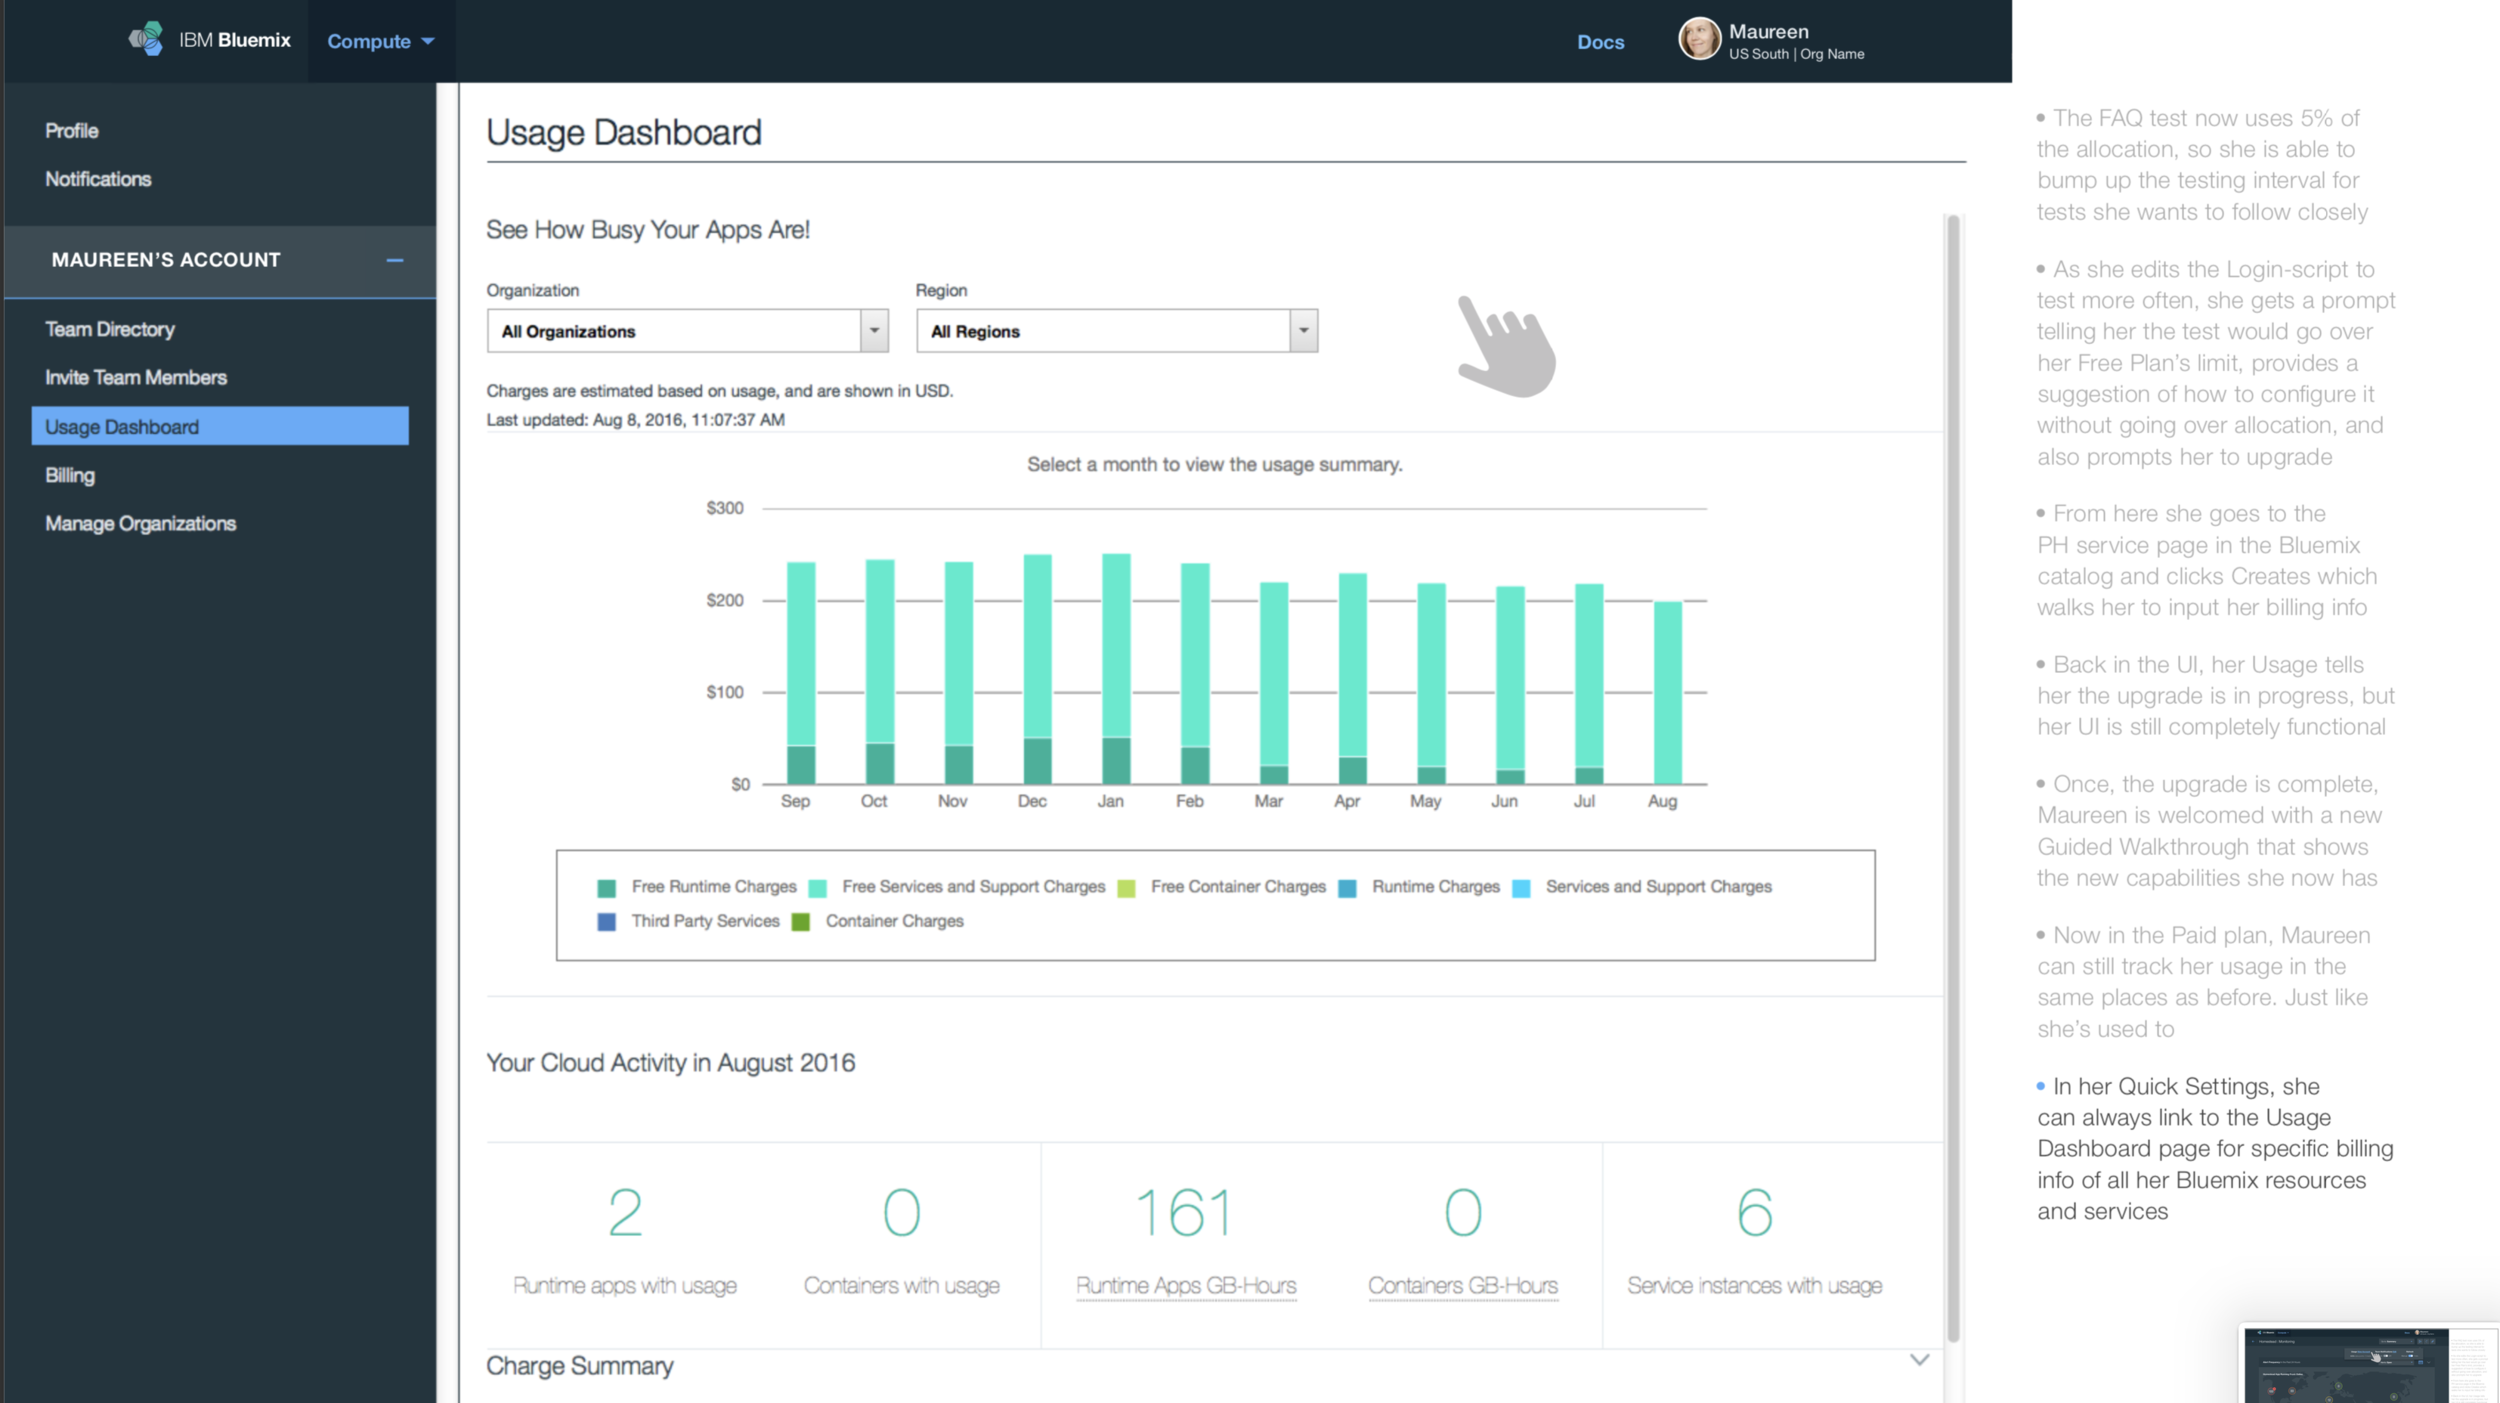Open the Docs link
Viewport: 2500px width, 1403px height.
(x=1600, y=42)
